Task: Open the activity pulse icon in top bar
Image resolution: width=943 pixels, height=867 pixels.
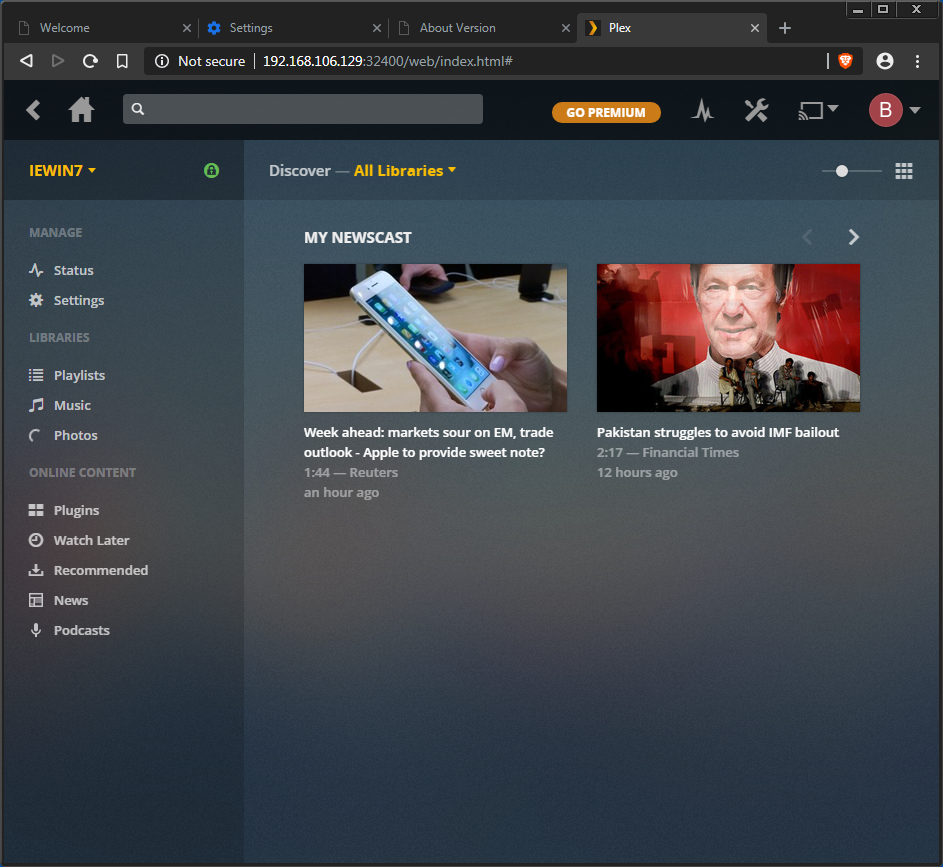Action: pos(702,111)
